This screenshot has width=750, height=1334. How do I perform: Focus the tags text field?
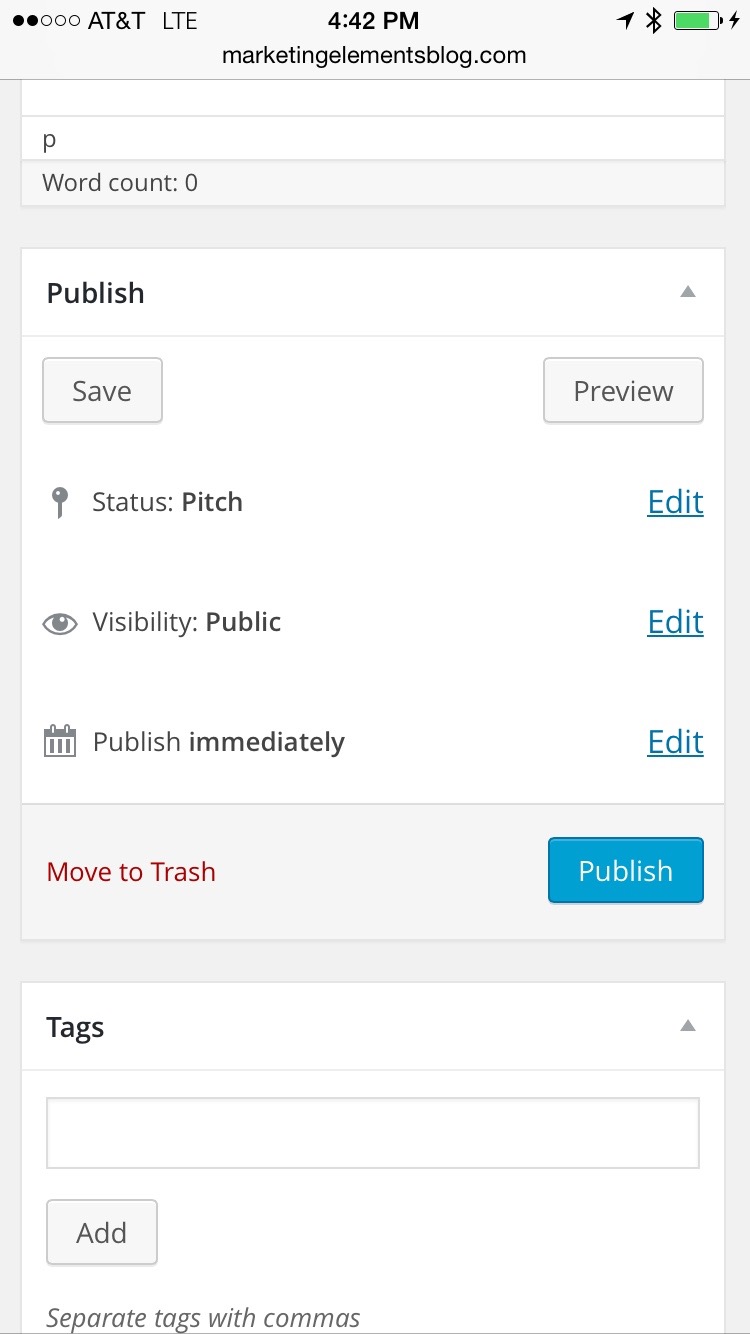point(372,1133)
